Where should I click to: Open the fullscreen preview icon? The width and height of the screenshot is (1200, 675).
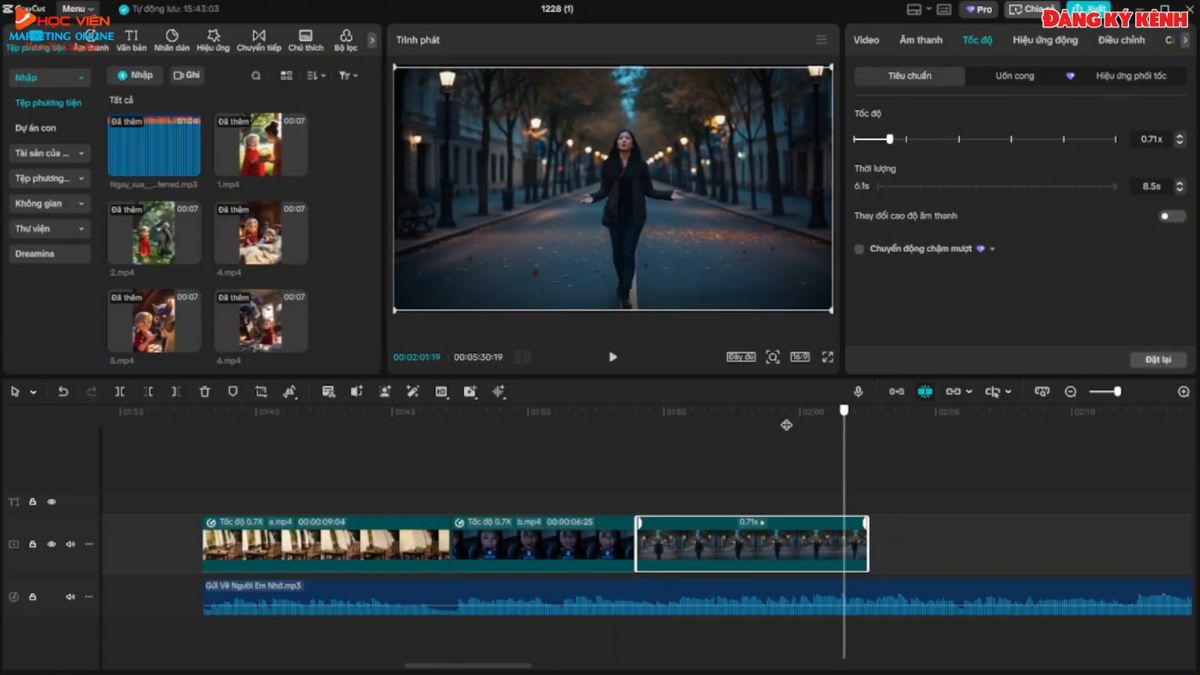tap(827, 355)
